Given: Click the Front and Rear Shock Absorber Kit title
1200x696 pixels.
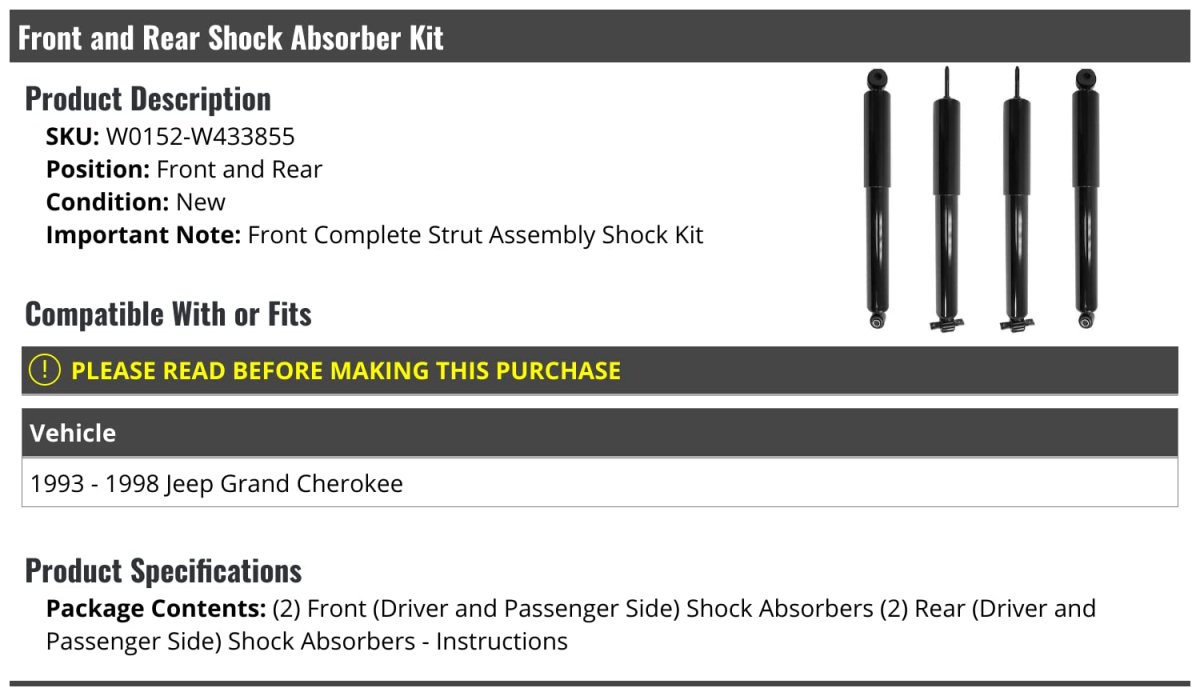Looking at the screenshot, I should [x=231, y=38].
